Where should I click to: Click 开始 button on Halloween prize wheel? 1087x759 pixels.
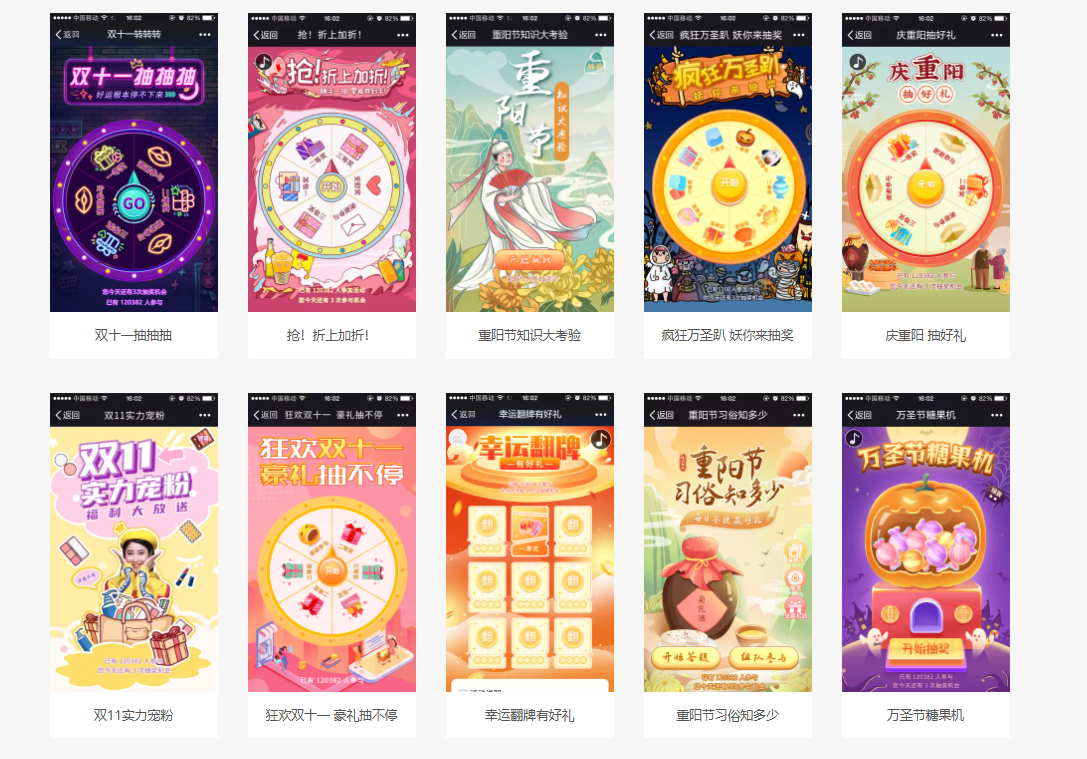coord(729,184)
